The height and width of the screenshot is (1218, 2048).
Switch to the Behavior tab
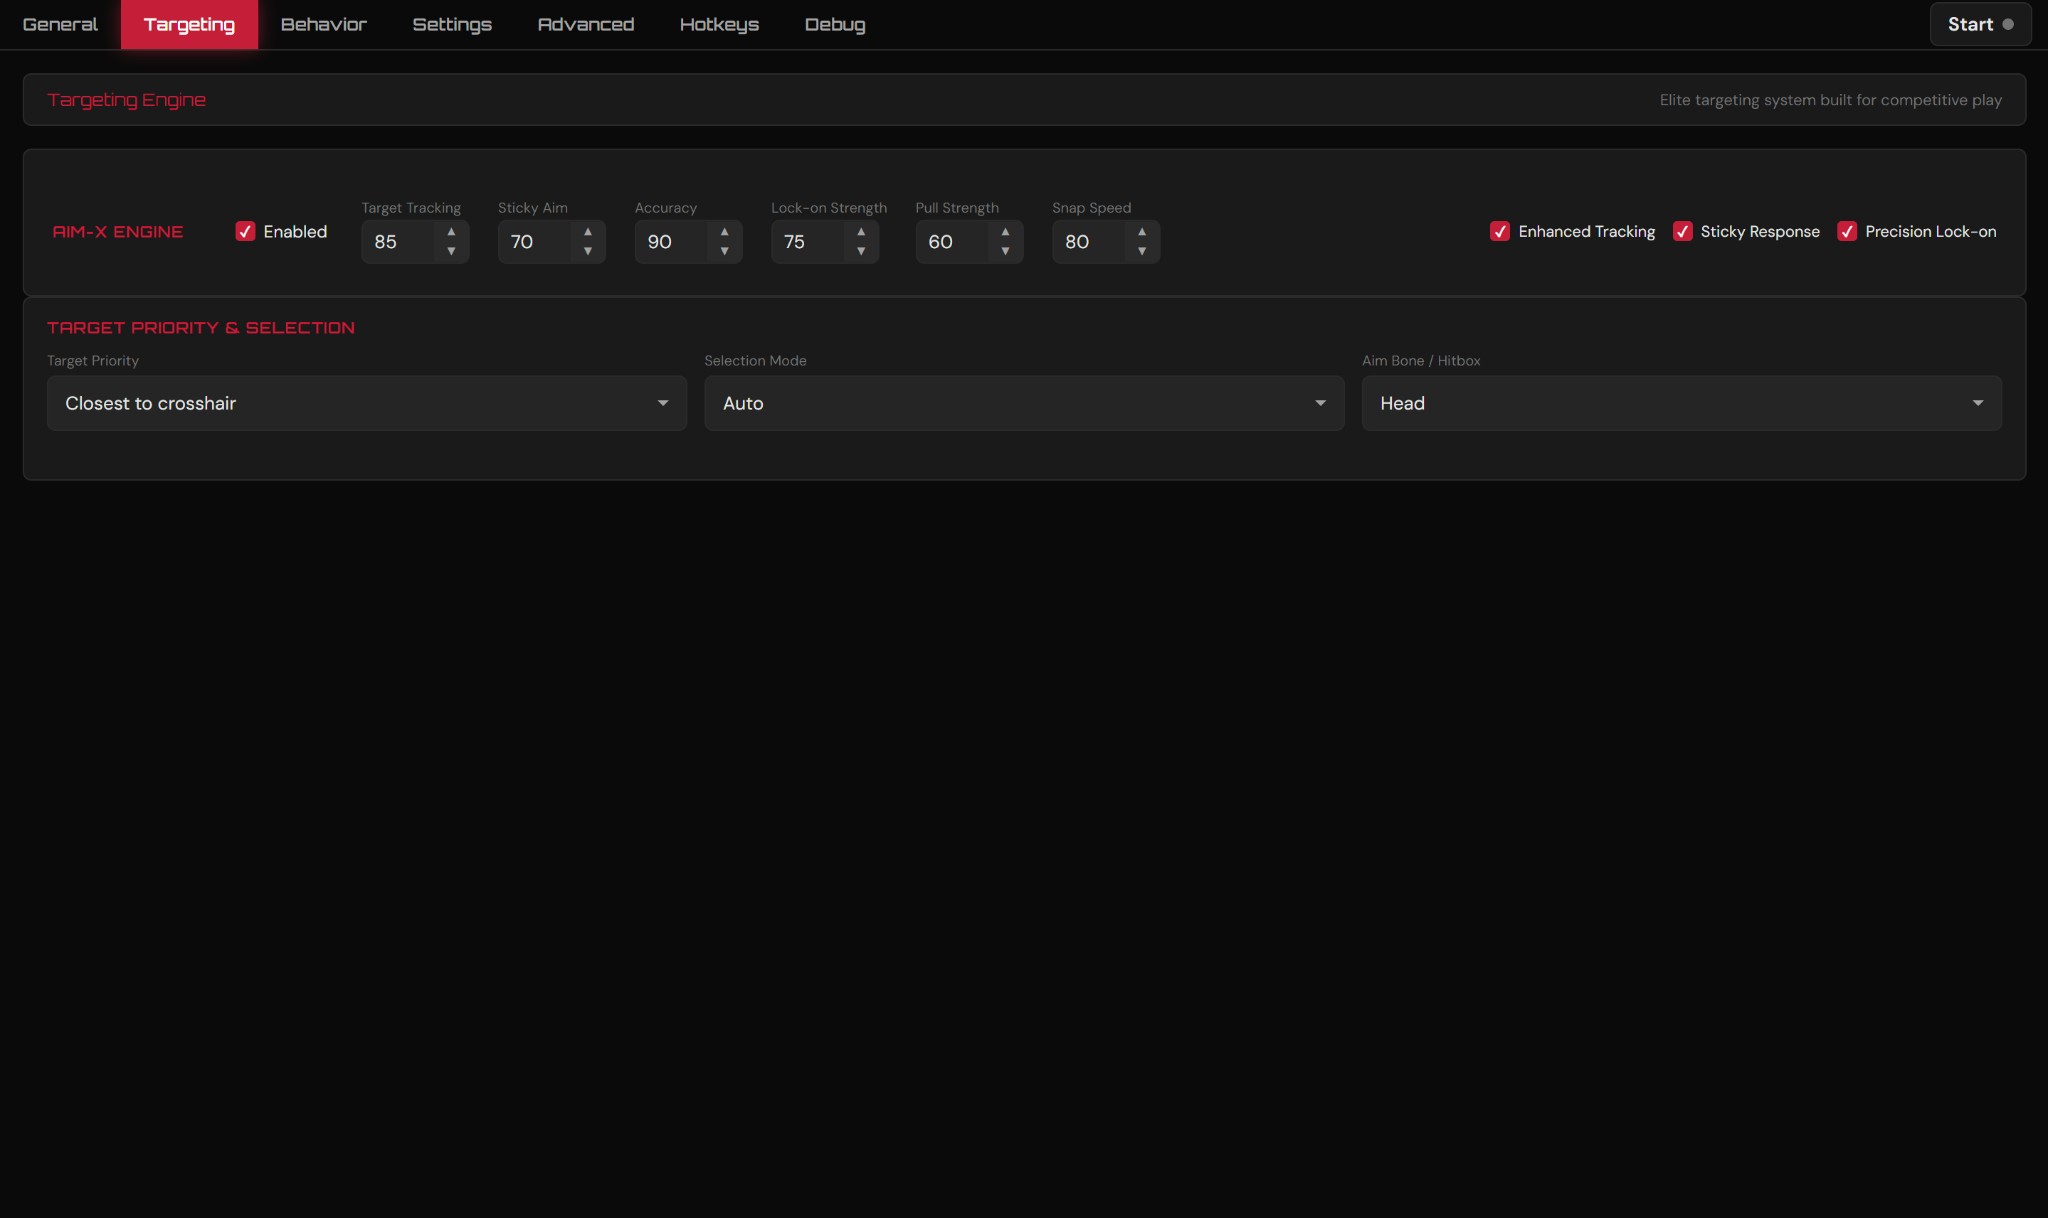322,24
